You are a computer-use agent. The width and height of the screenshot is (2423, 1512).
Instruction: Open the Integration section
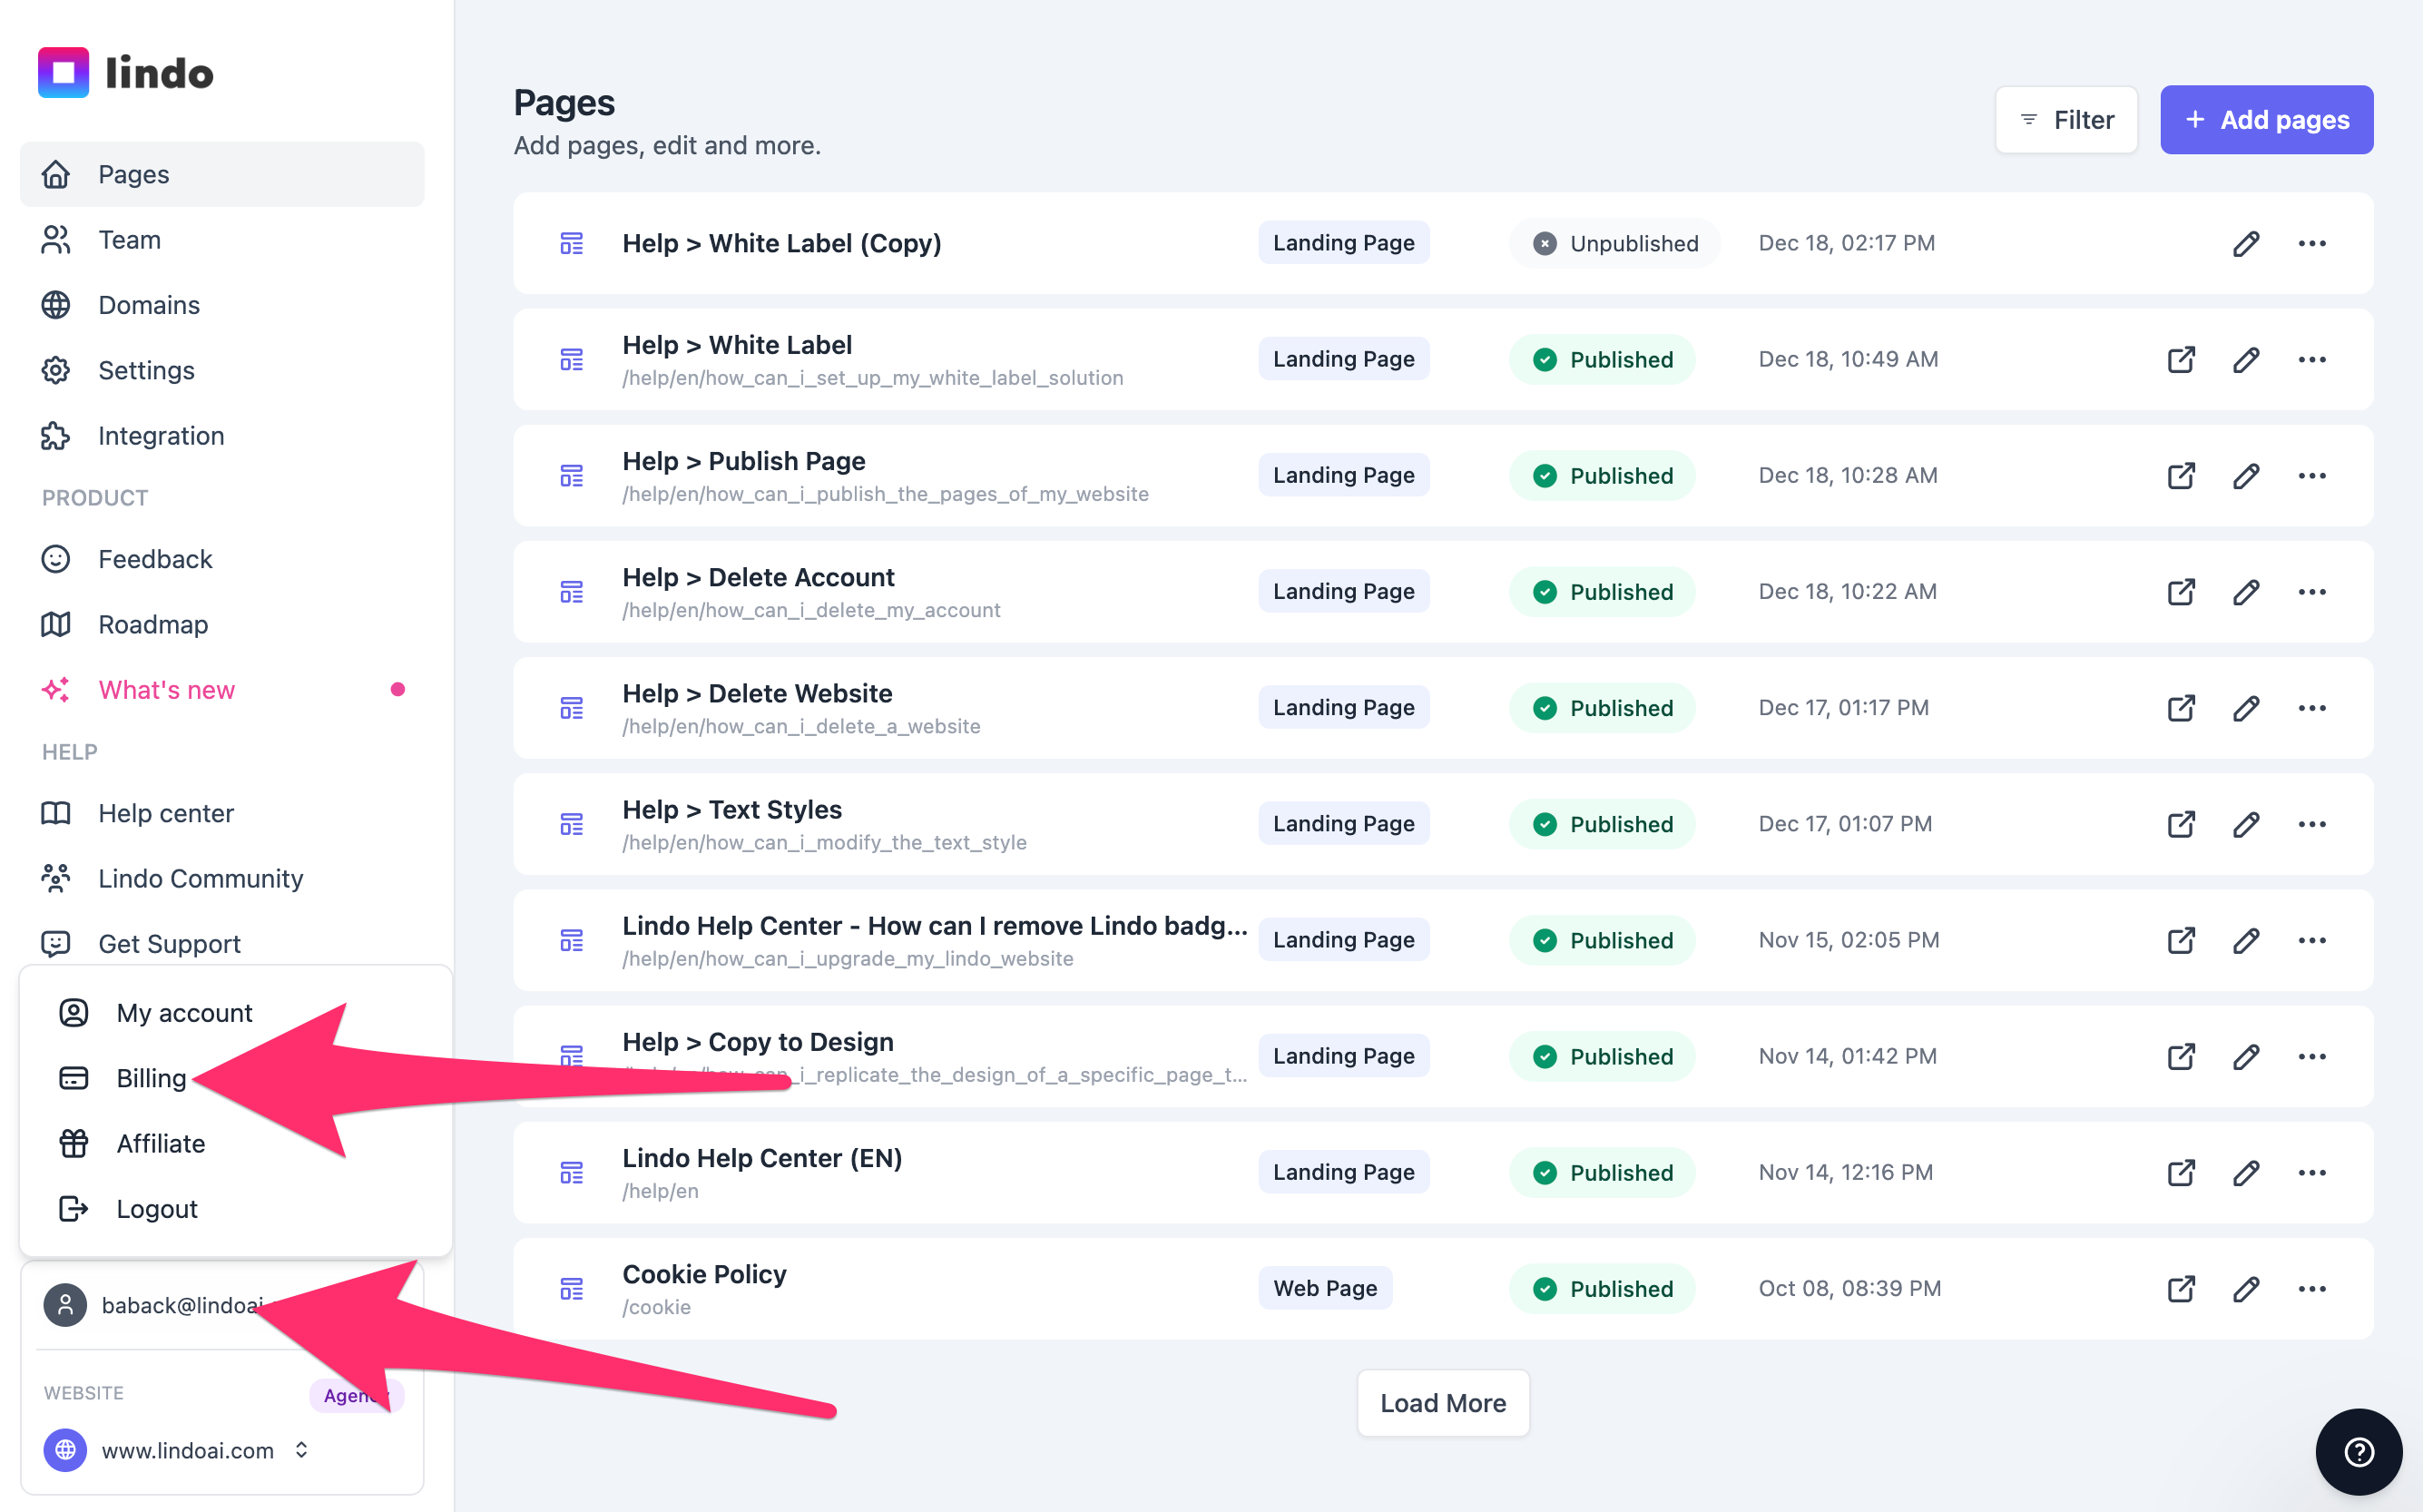pos(222,436)
